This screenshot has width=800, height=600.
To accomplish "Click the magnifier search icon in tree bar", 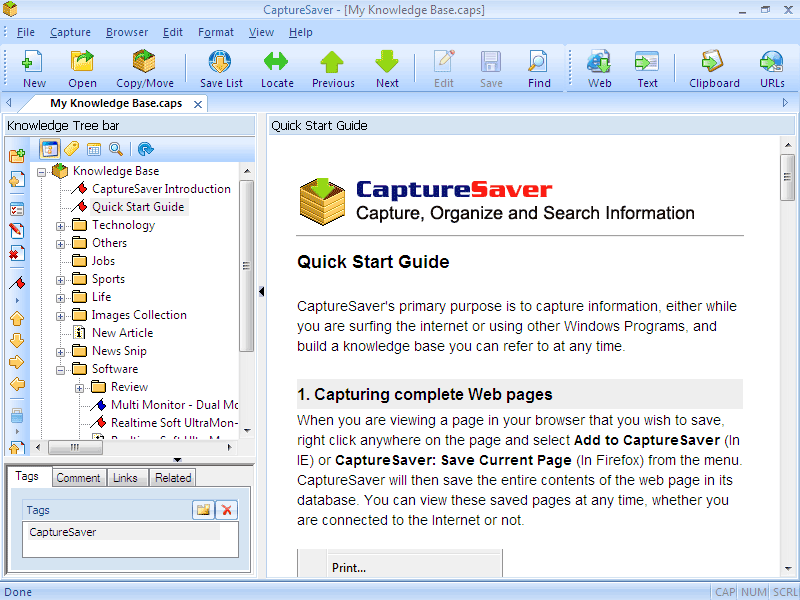I will coord(116,149).
